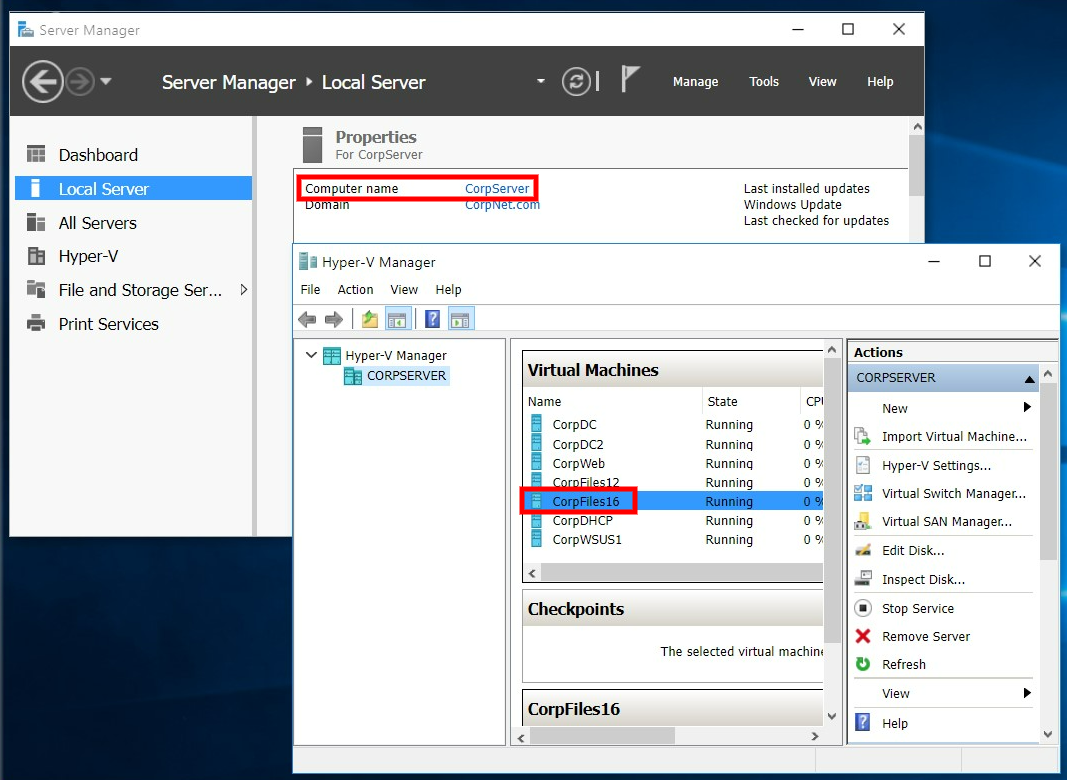The image size is (1067, 780).
Task: Open the Help menu in Server Manager
Action: tap(879, 82)
